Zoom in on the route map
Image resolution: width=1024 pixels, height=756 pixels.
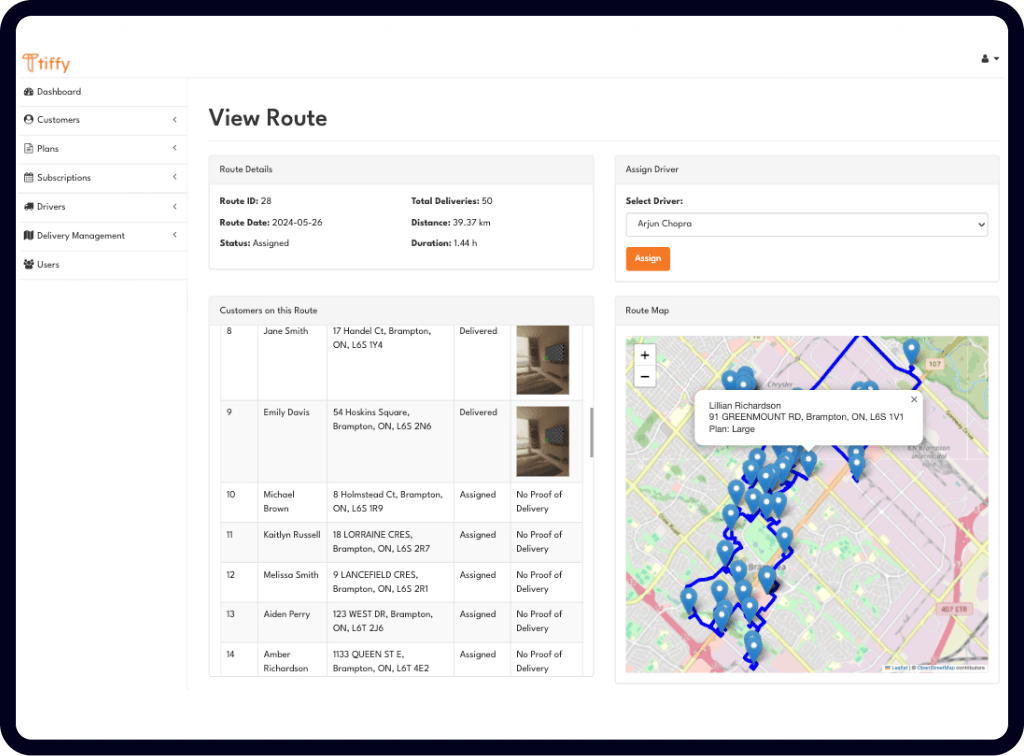click(x=645, y=355)
